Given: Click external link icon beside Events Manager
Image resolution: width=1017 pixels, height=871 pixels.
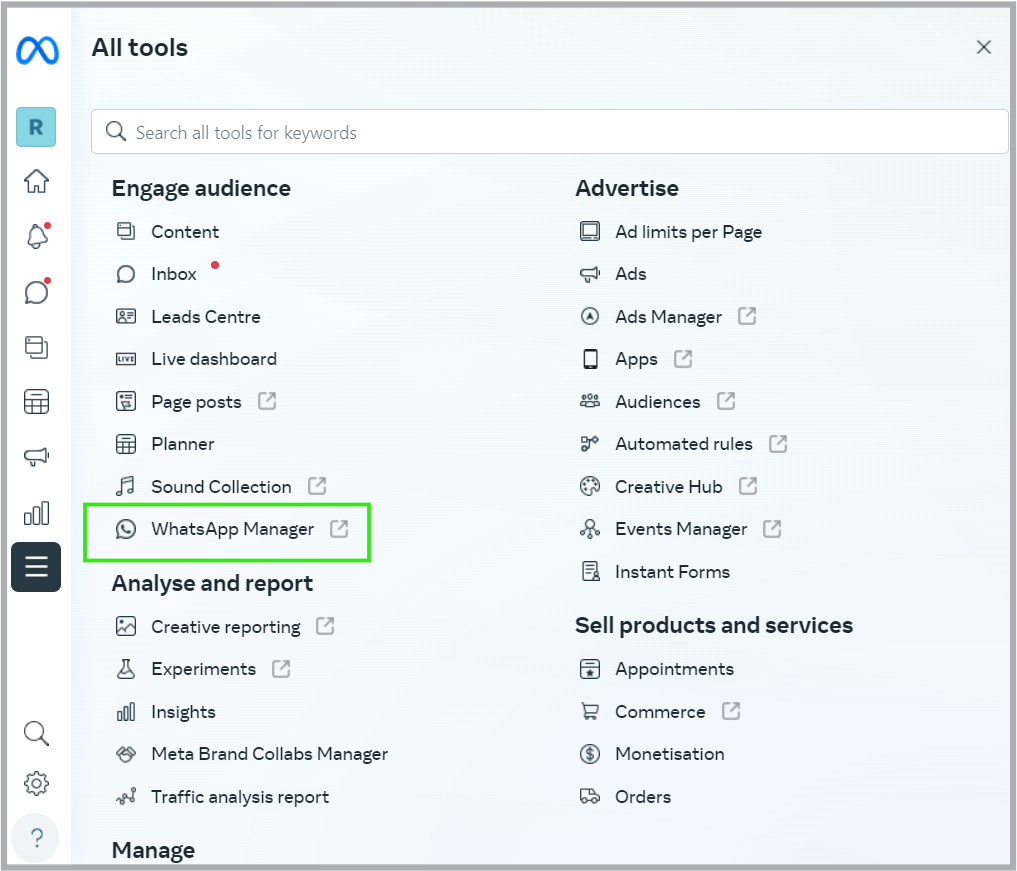Looking at the screenshot, I should tap(772, 529).
